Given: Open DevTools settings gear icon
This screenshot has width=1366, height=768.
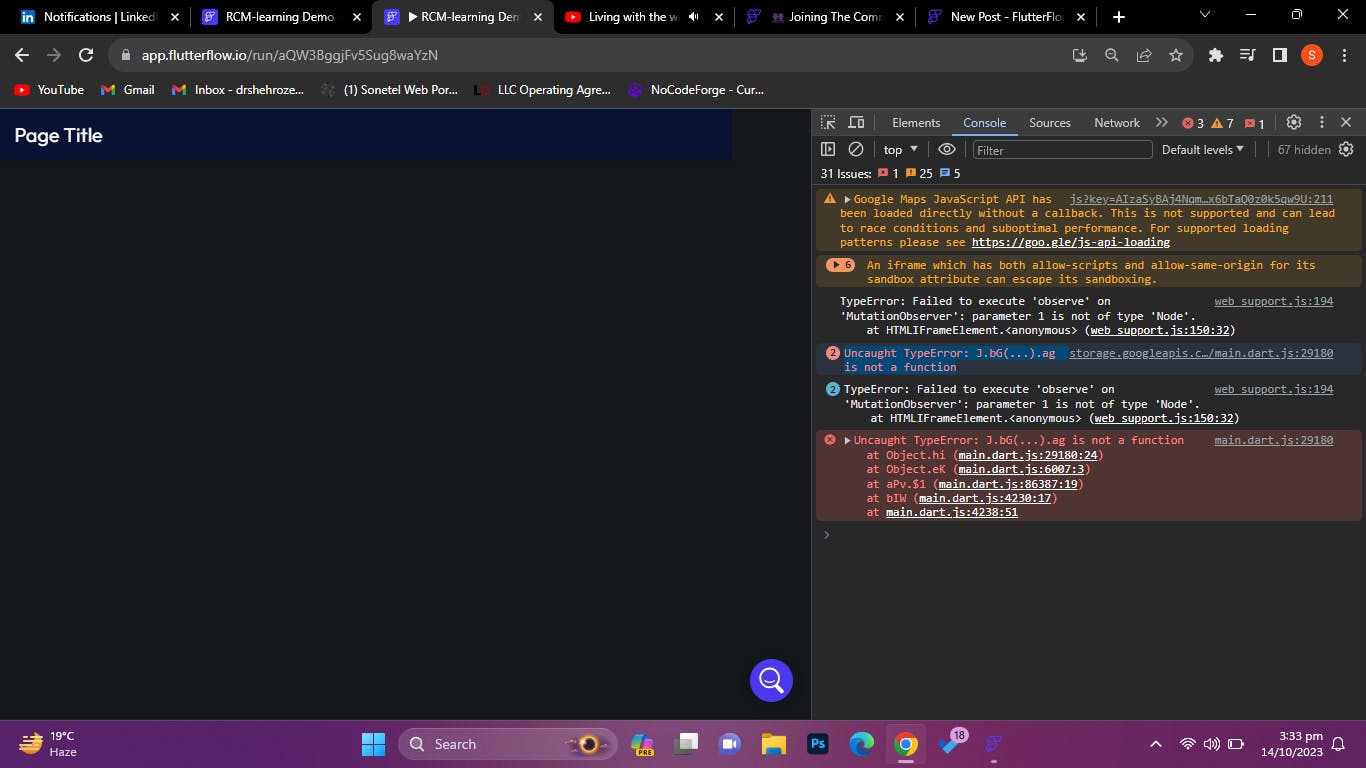Looking at the screenshot, I should [1293, 122].
